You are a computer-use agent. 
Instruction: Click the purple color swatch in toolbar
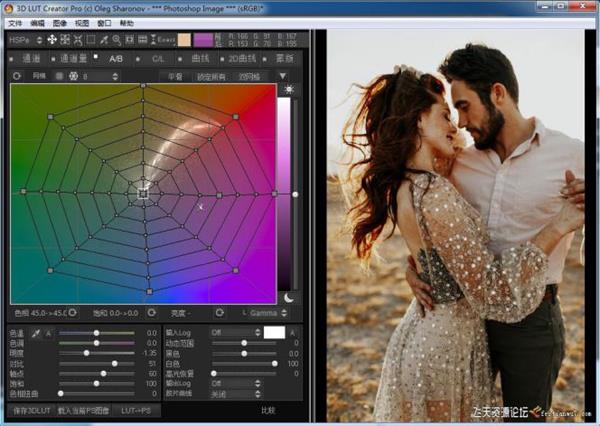pos(204,40)
